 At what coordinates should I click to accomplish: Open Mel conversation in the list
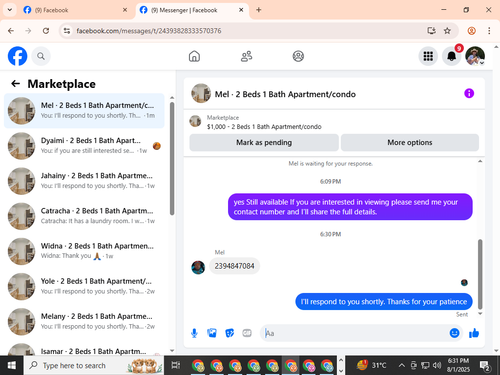[84, 111]
